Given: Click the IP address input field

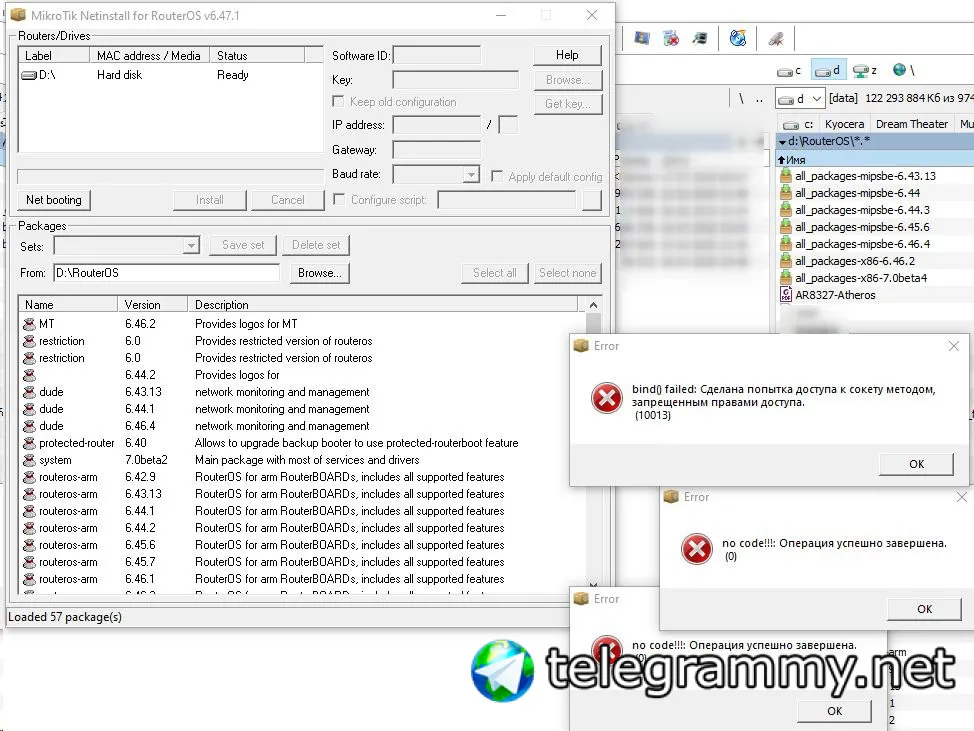Looking at the screenshot, I should click(x=437, y=125).
